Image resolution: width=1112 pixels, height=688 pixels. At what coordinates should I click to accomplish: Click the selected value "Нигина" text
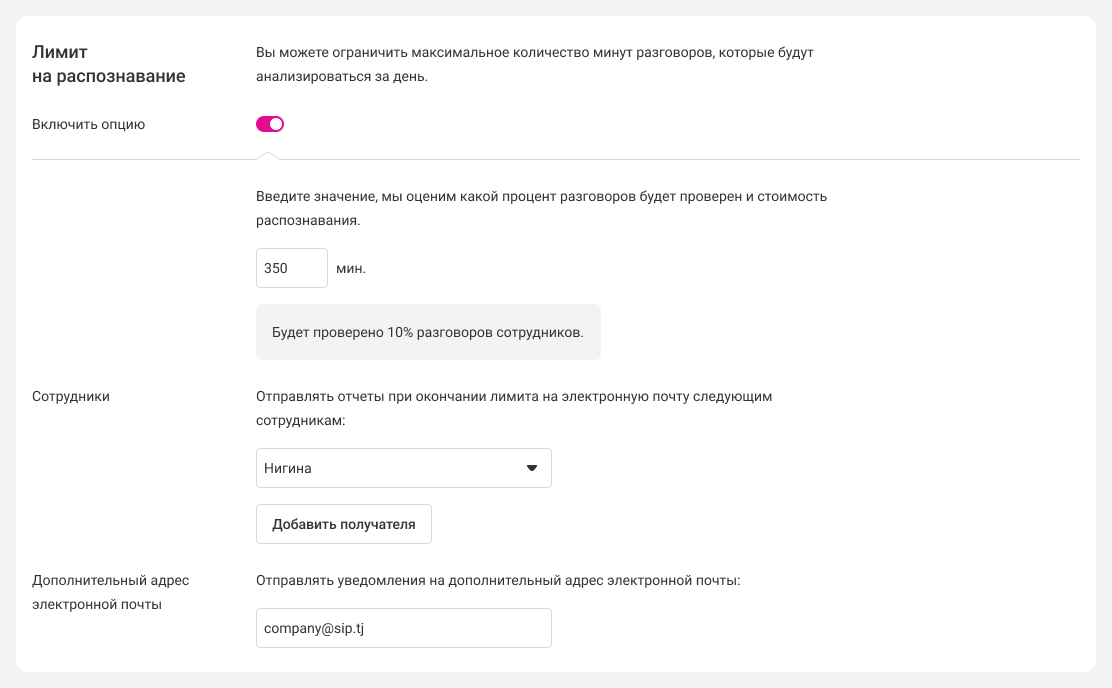pyautogui.click(x=288, y=468)
